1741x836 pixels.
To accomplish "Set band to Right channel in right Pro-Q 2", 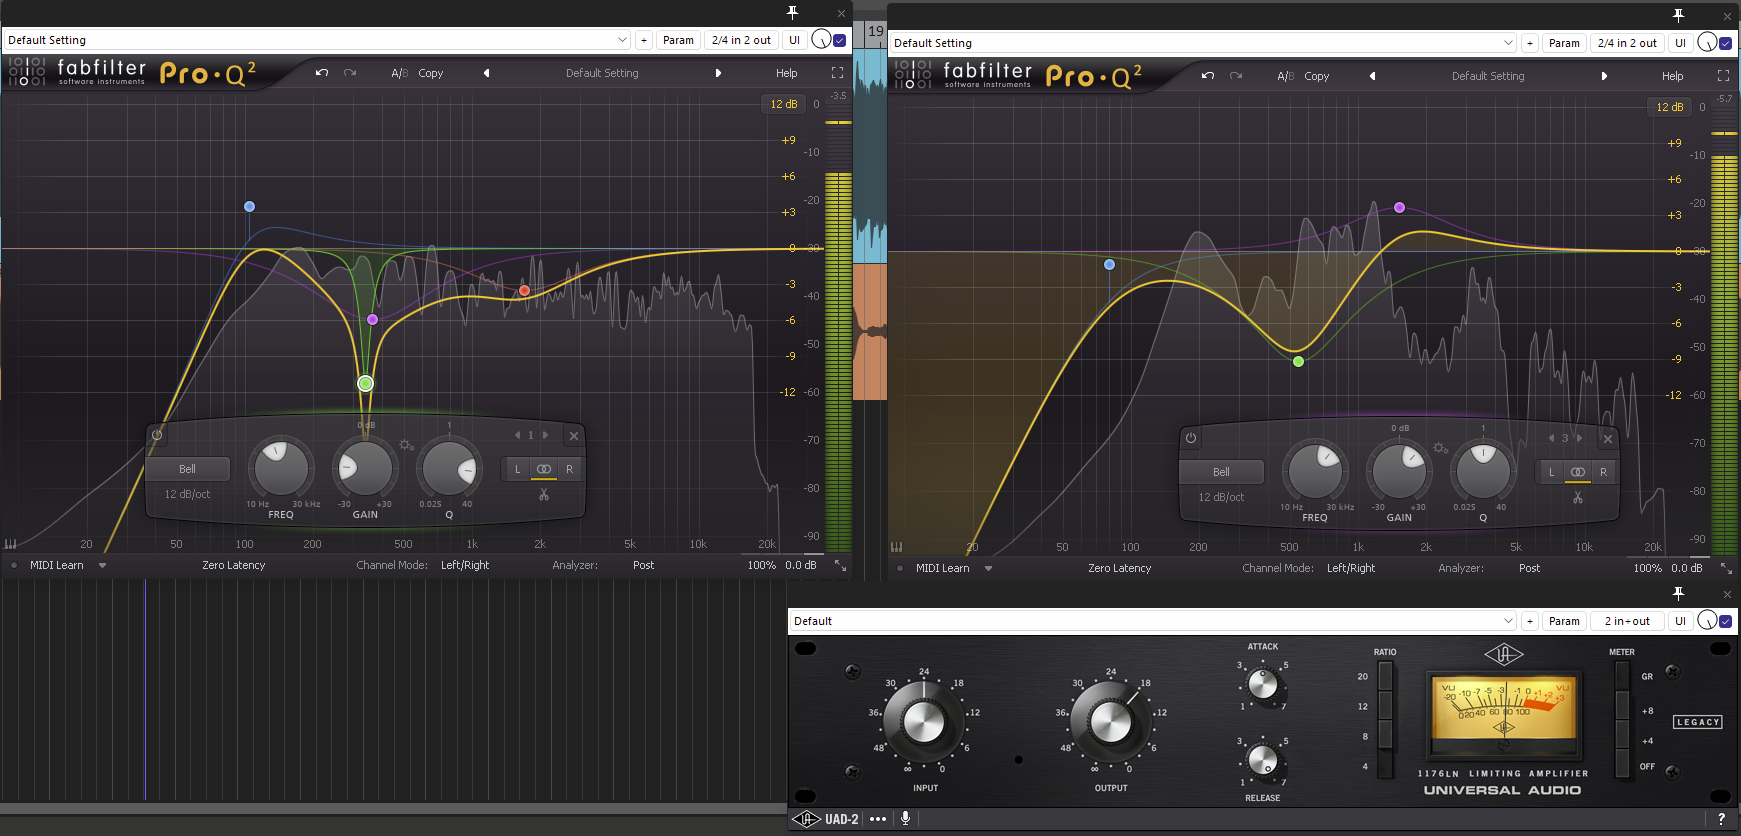I will tap(1603, 472).
